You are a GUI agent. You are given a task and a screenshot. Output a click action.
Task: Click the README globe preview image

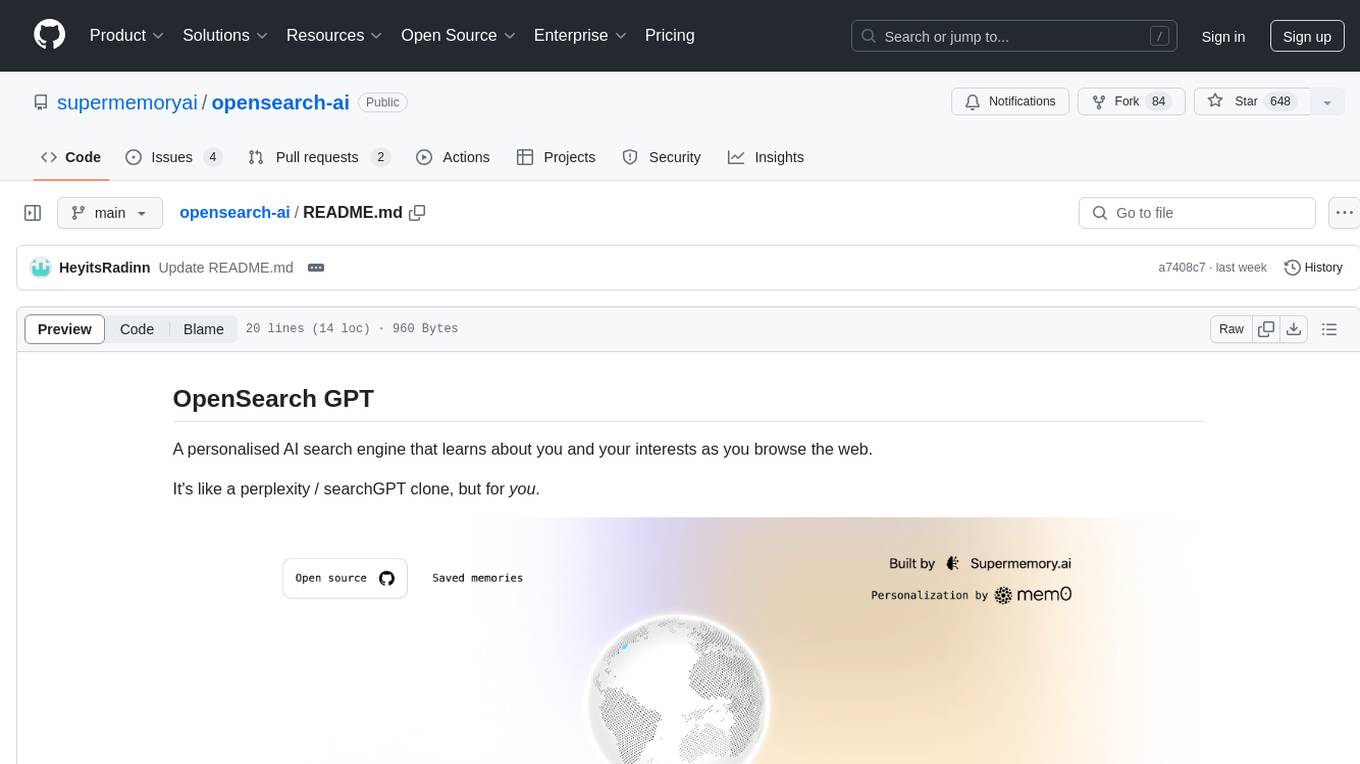[x=689, y=640]
